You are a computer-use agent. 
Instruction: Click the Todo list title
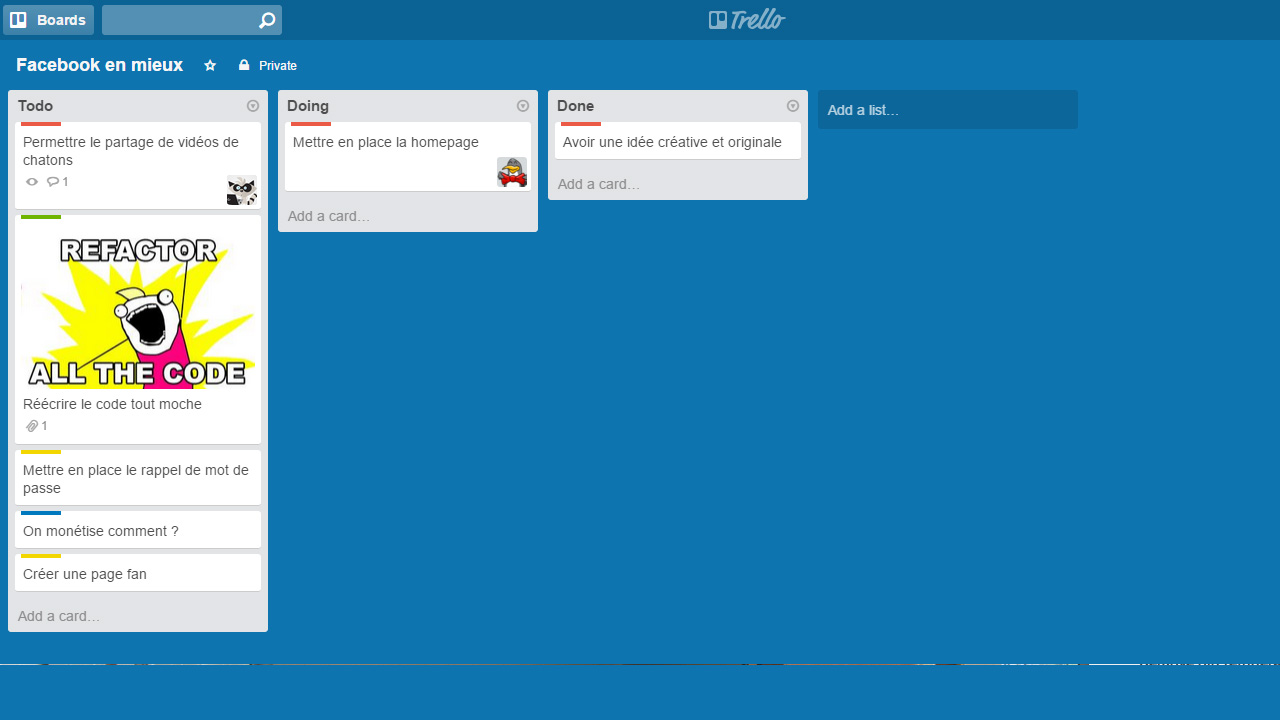click(x=36, y=106)
